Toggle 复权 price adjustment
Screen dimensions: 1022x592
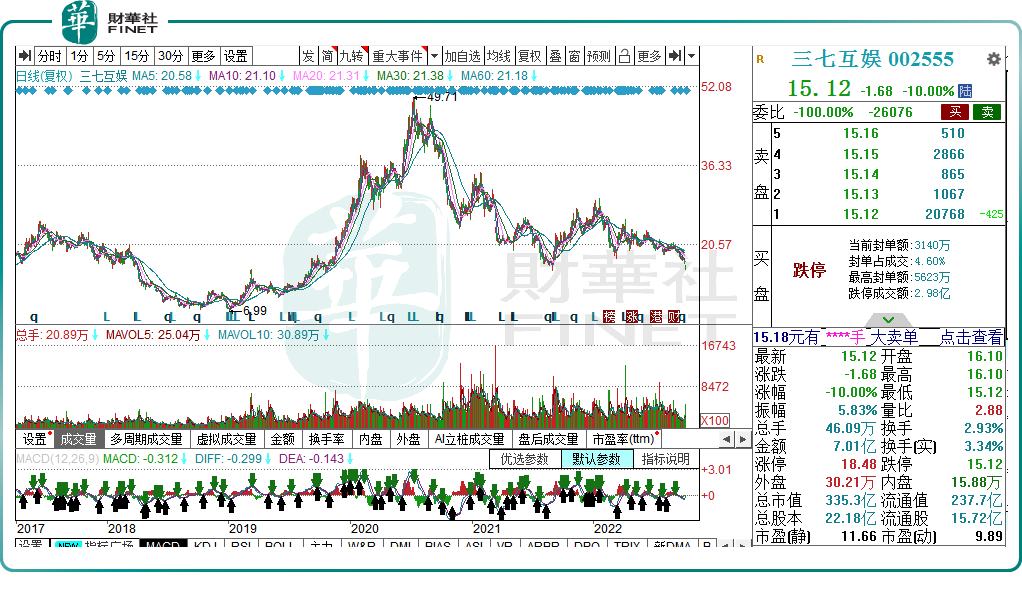tap(529, 56)
